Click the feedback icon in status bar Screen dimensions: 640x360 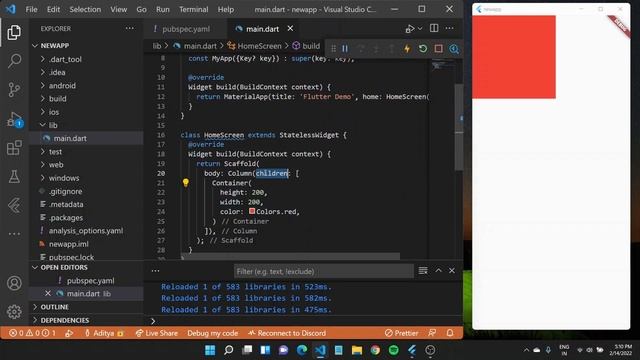point(432,333)
